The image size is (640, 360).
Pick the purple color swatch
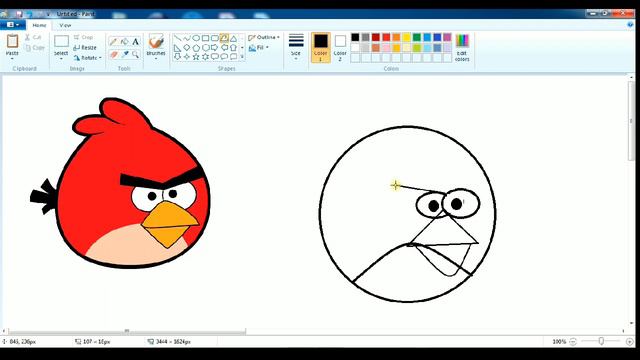coord(447,38)
